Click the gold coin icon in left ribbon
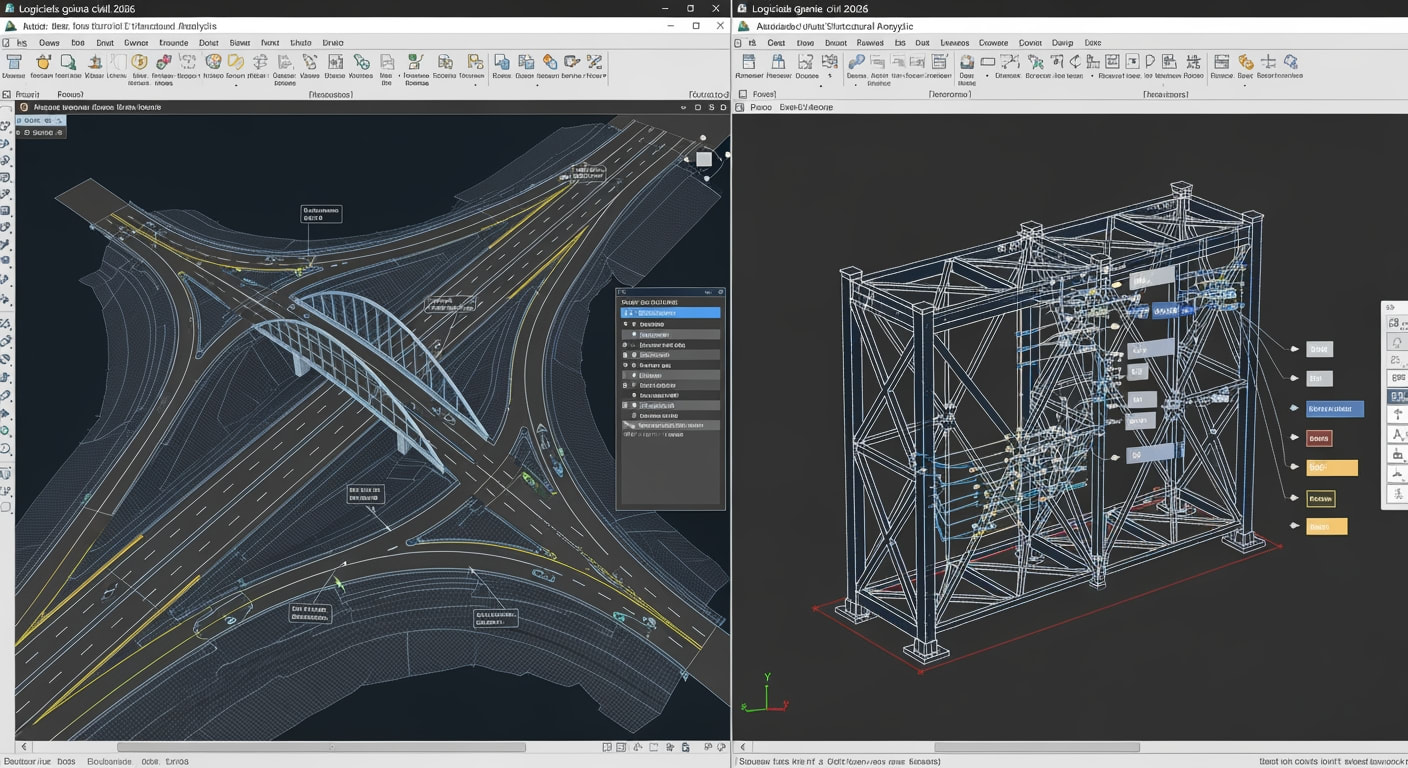1408x768 pixels. (139, 63)
